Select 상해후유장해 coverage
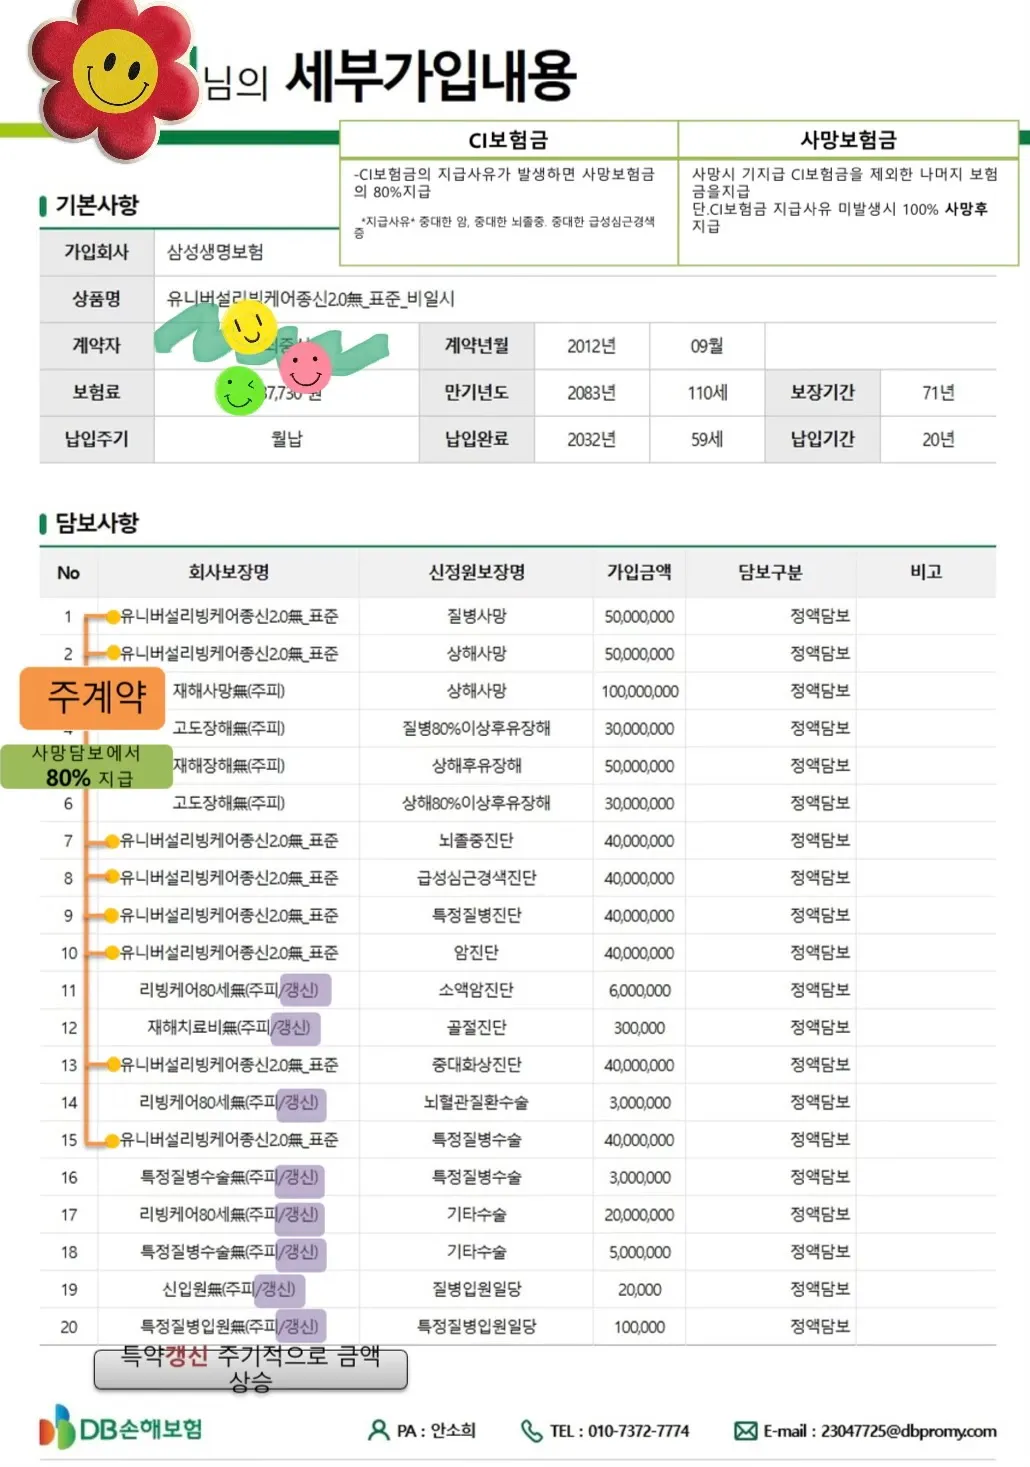The image size is (1030, 1467). pos(477,766)
